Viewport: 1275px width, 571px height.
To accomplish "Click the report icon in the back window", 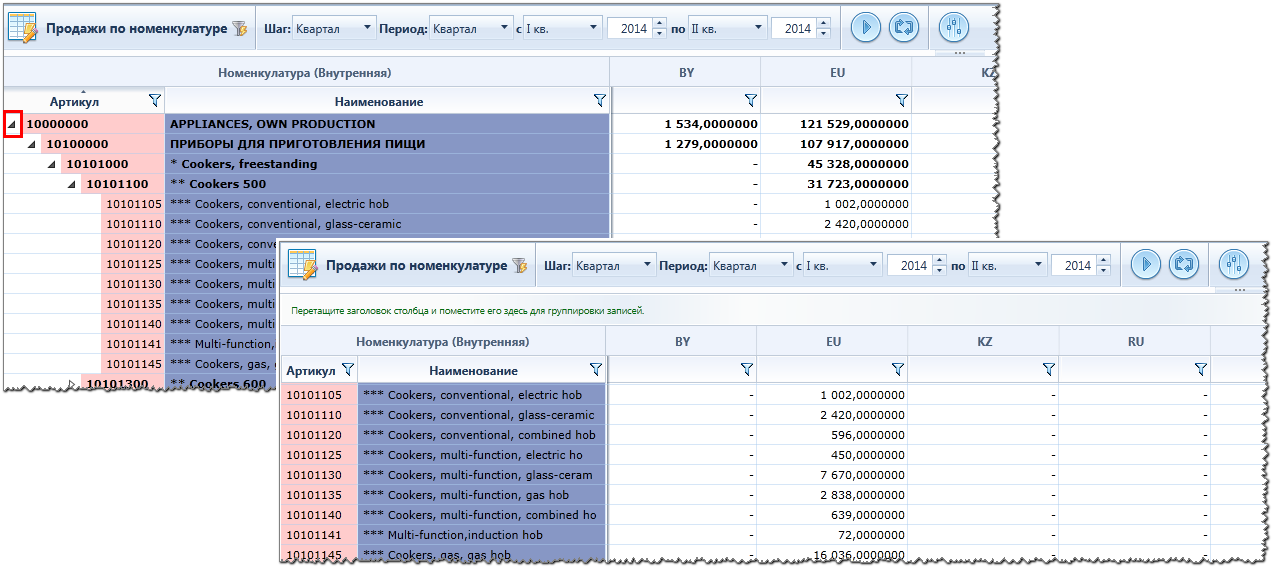I will pyautogui.click(x=22, y=28).
